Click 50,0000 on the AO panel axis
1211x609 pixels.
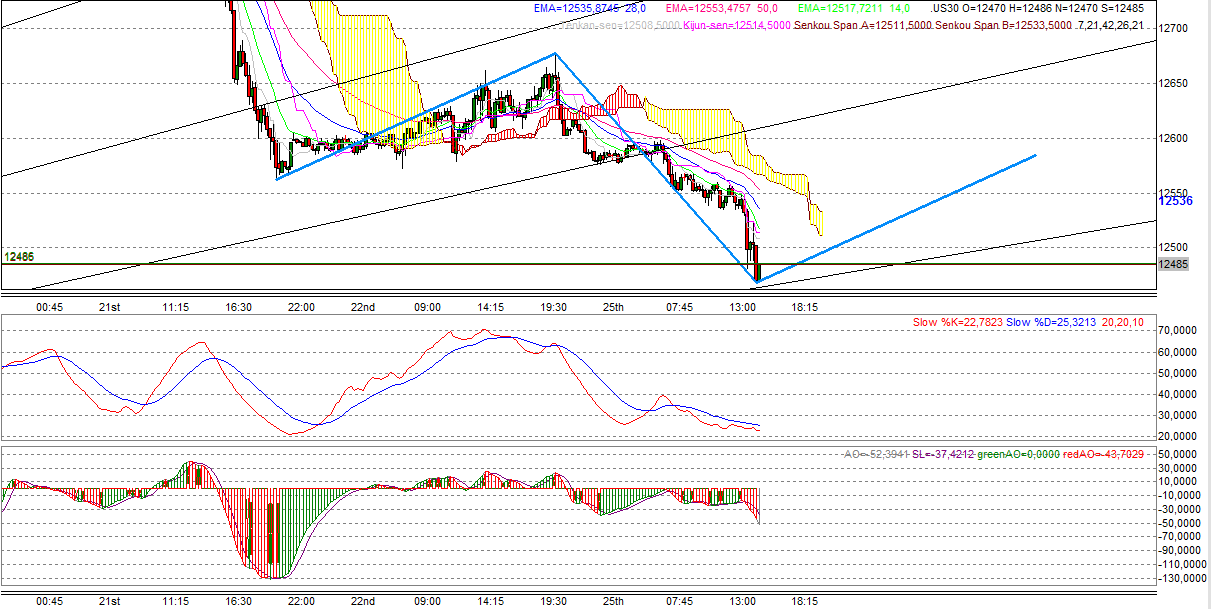click(1178, 454)
